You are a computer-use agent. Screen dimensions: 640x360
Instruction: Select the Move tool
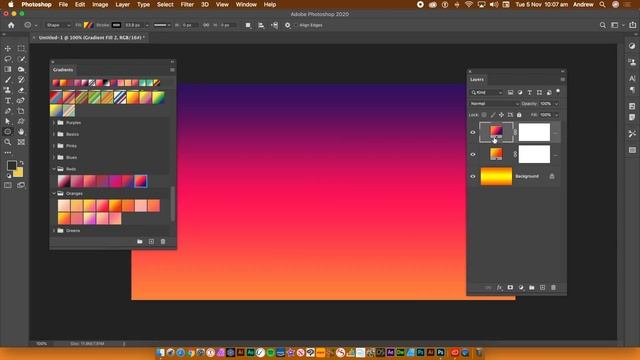[x=8, y=49]
